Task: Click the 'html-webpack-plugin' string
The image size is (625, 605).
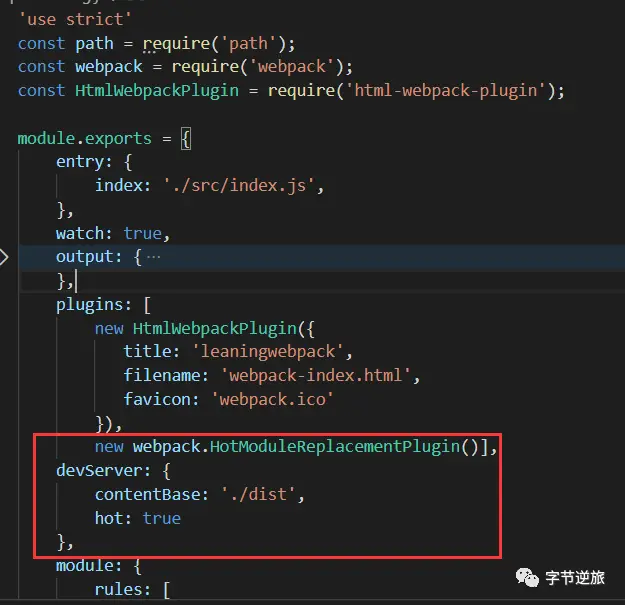Action: pos(446,90)
